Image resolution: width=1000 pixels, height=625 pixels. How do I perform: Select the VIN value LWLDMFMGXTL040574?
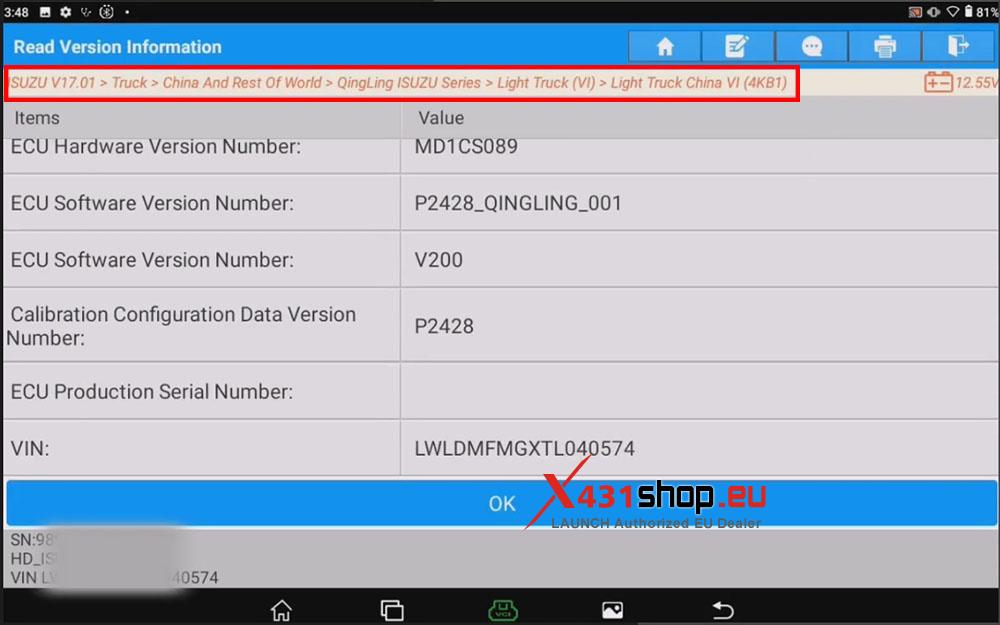[x=524, y=448]
